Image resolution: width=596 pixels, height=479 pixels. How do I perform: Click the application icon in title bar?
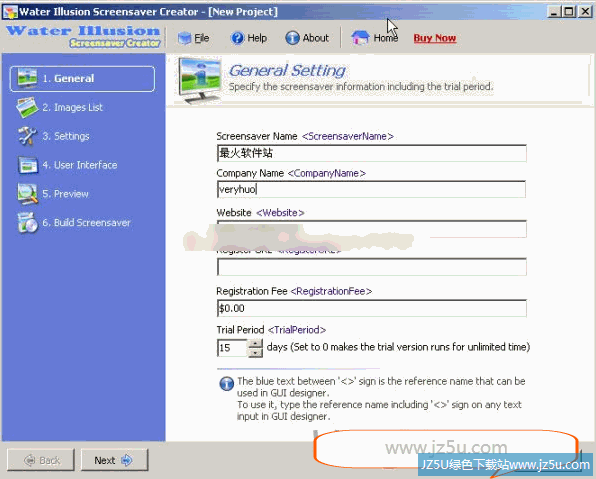pos(10,12)
